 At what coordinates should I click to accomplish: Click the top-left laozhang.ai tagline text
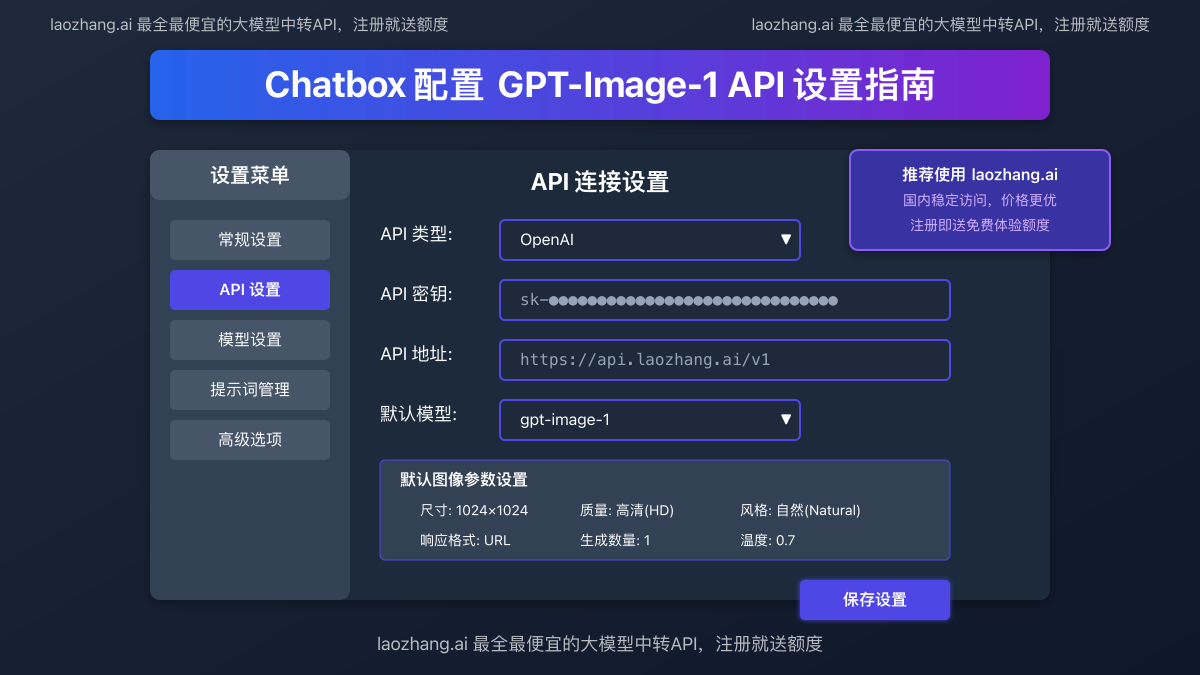click(249, 25)
